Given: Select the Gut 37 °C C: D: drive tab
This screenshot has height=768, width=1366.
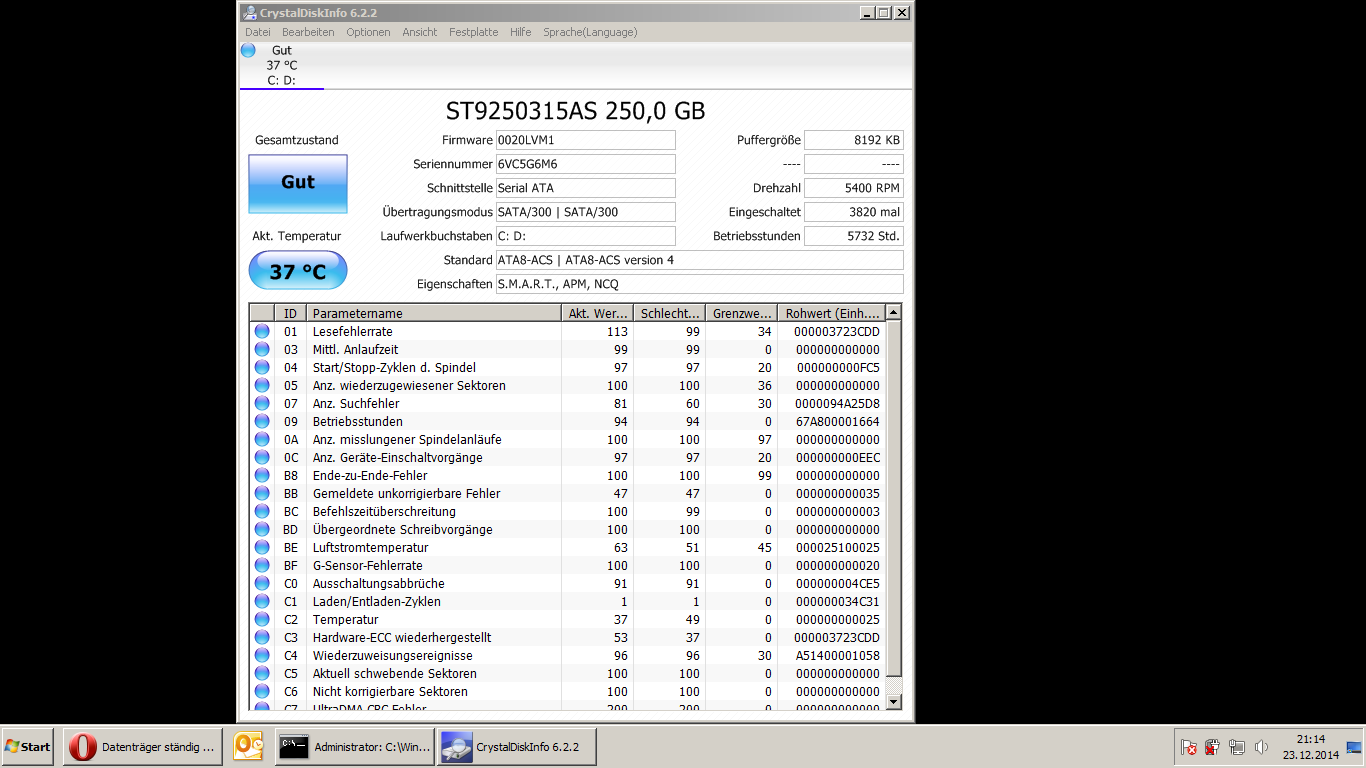Looking at the screenshot, I should pos(281,65).
